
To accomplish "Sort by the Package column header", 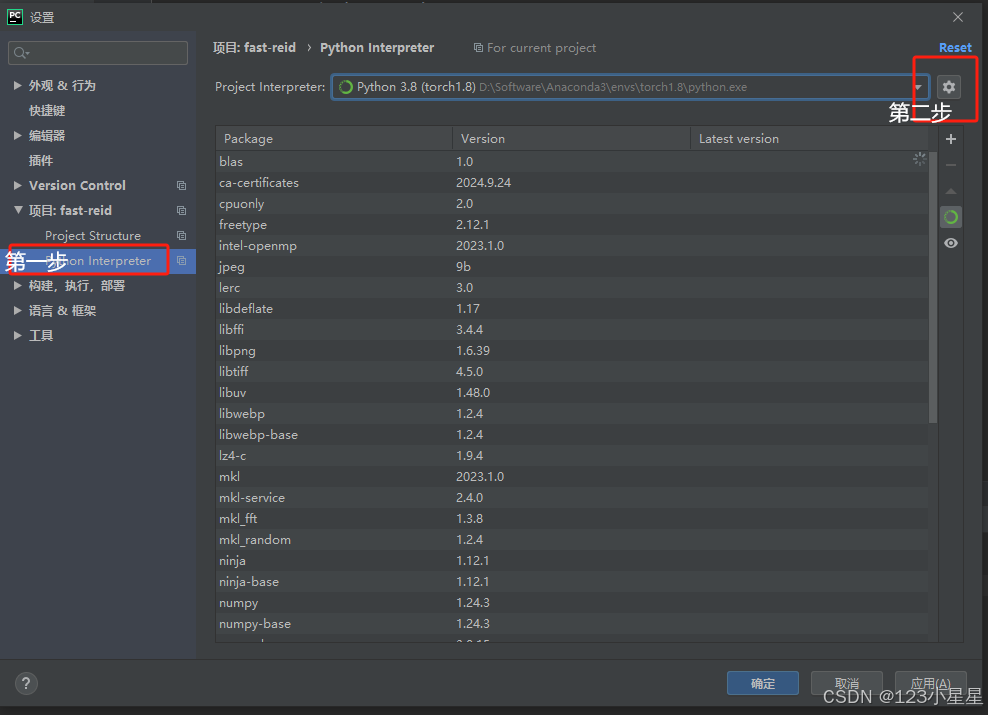I will pyautogui.click(x=334, y=139).
